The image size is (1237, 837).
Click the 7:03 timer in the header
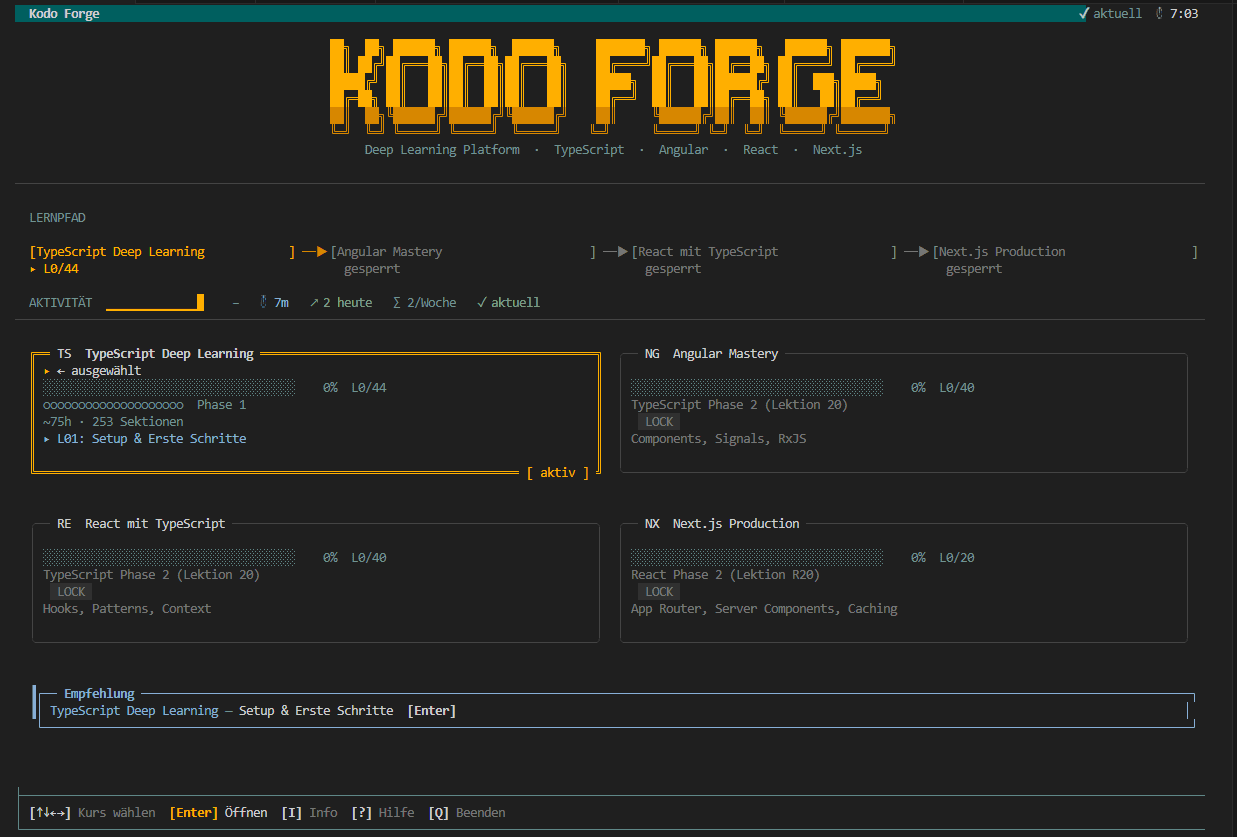(1177, 14)
